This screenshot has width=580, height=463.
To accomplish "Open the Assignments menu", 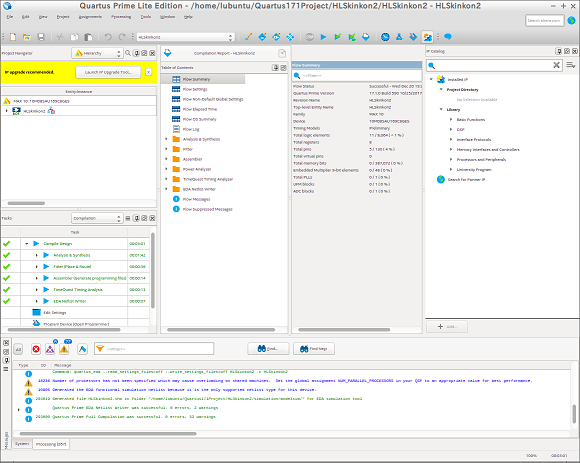I will tap(90, 17).
